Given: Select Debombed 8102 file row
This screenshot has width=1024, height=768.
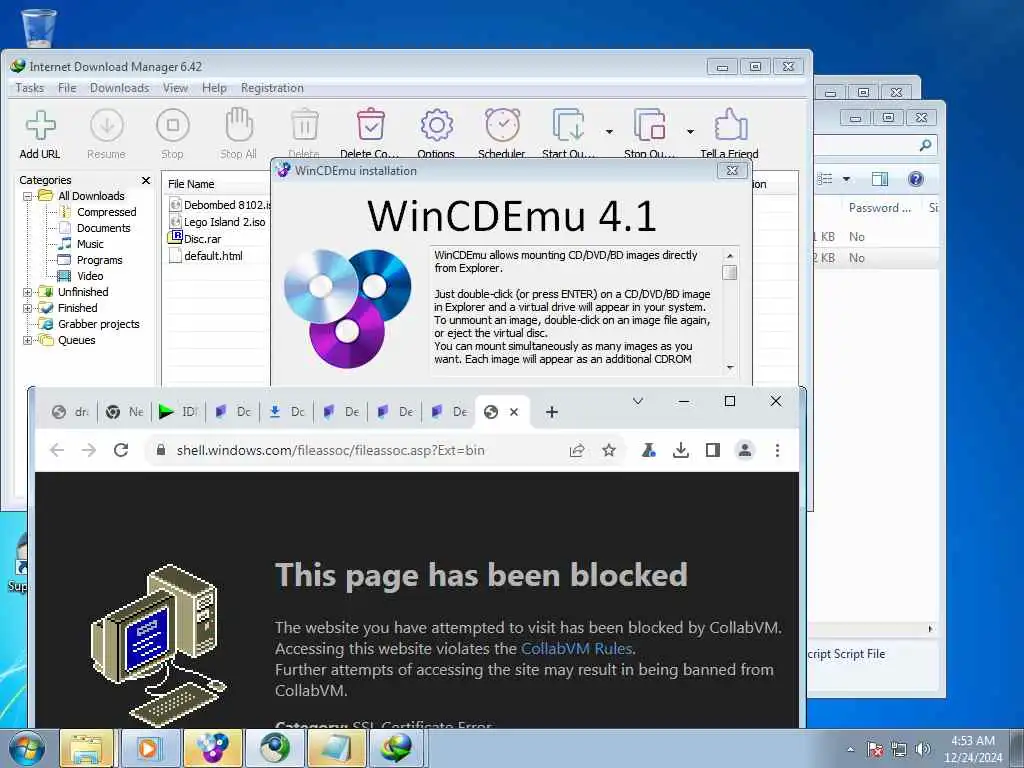Looking at the screenshot, I should [219, 205].
